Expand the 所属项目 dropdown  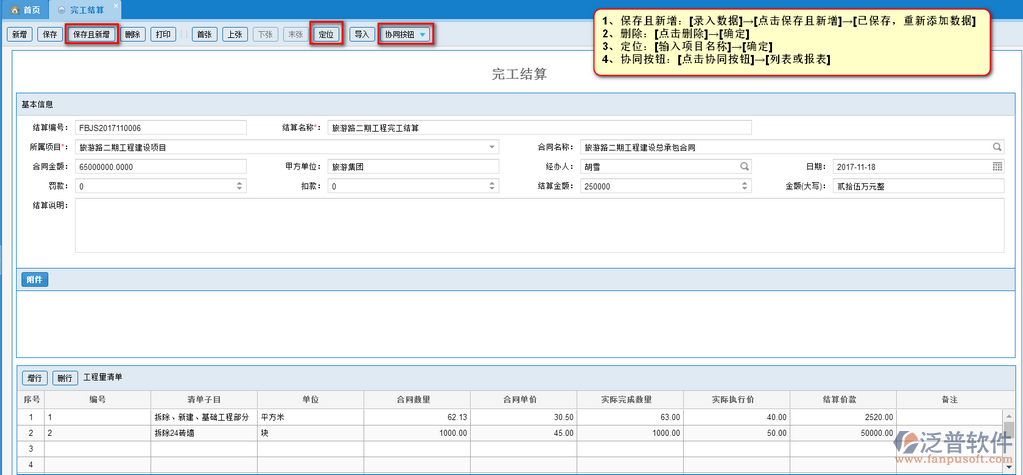491,147
